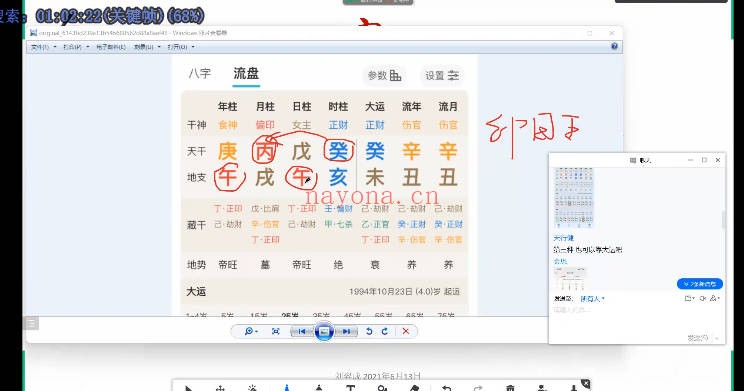This screenshot has height=391, width=744.
Task: Open the 参数 parameters panel
Action: coord(384,75)
